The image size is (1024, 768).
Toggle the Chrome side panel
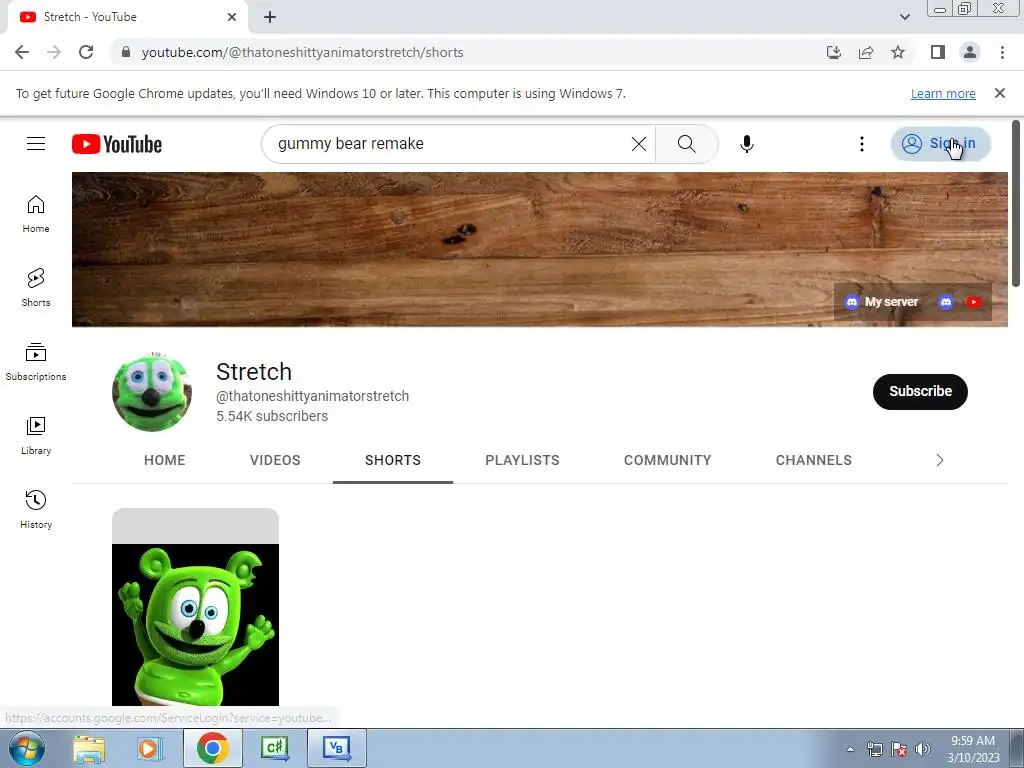click(938, 52)
